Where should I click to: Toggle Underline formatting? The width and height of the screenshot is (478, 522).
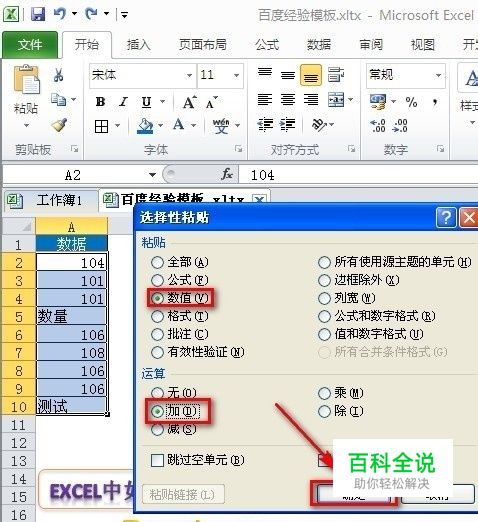pyautogui.click(x=146, y=102)
